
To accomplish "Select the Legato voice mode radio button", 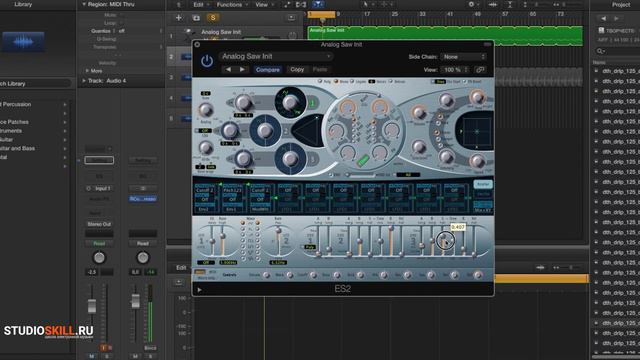I will click(x=352, y=82).
